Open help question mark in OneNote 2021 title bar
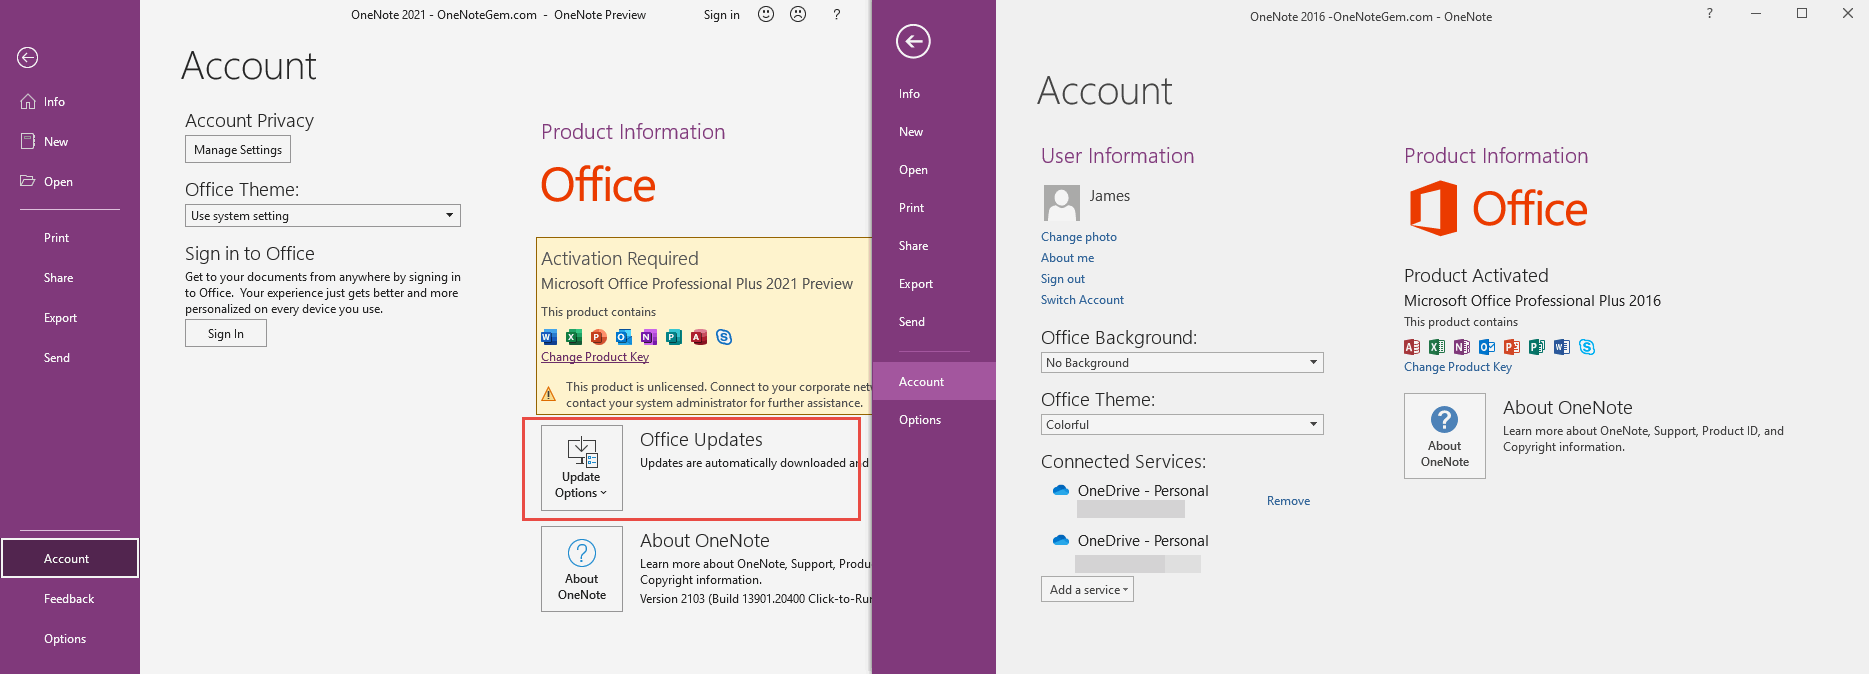 [x=837, y=14]
